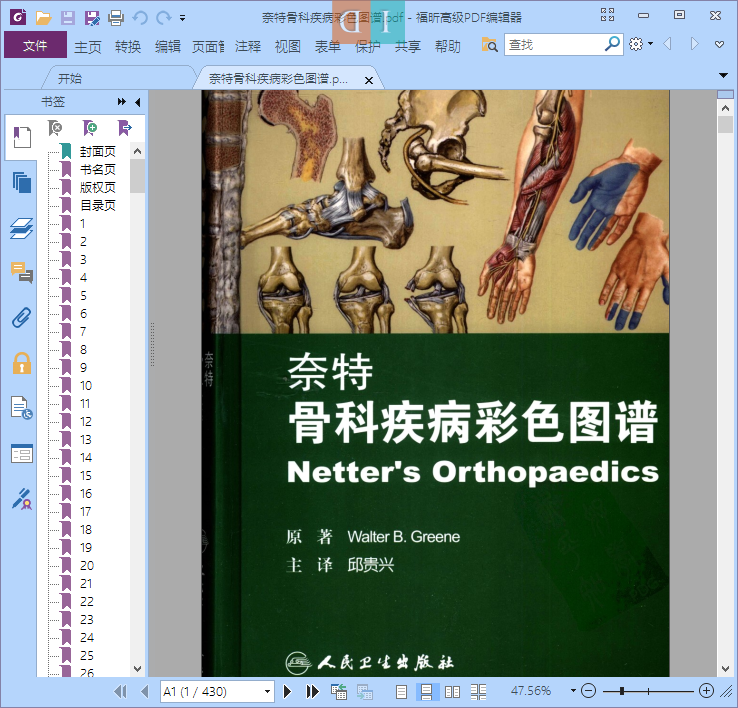Screen dimensions: 738x708
Task: Select continuous page view mode
Action: pos(426,691)
